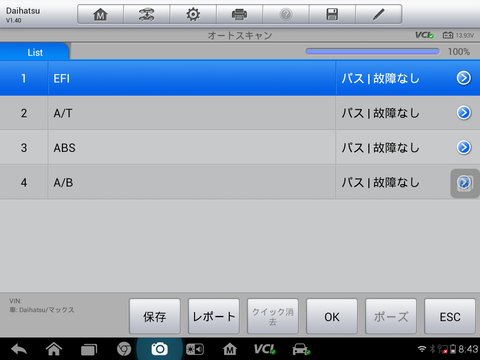Select the A/T system name
The image size is (480, 360).
63,113
